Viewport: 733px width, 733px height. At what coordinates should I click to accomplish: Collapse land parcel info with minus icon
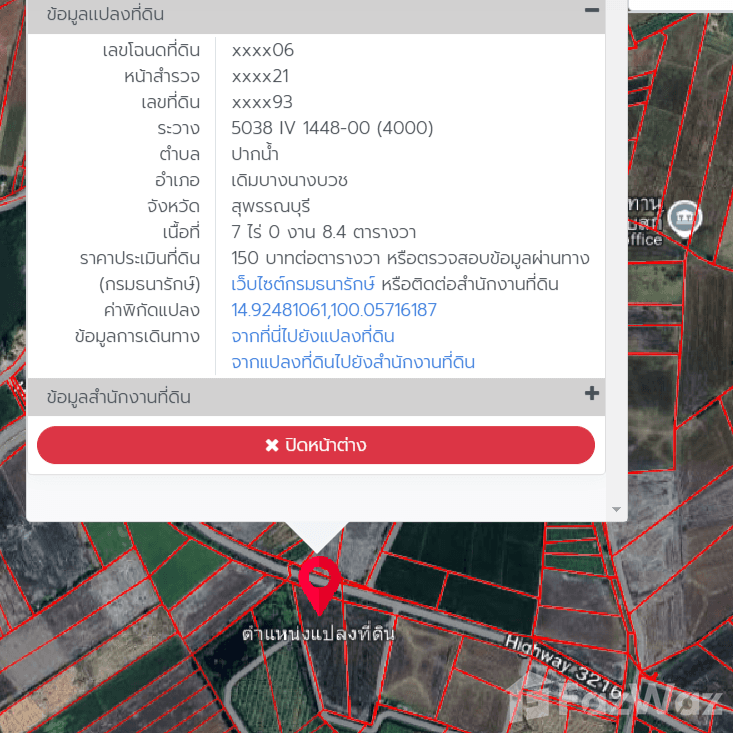592,11
